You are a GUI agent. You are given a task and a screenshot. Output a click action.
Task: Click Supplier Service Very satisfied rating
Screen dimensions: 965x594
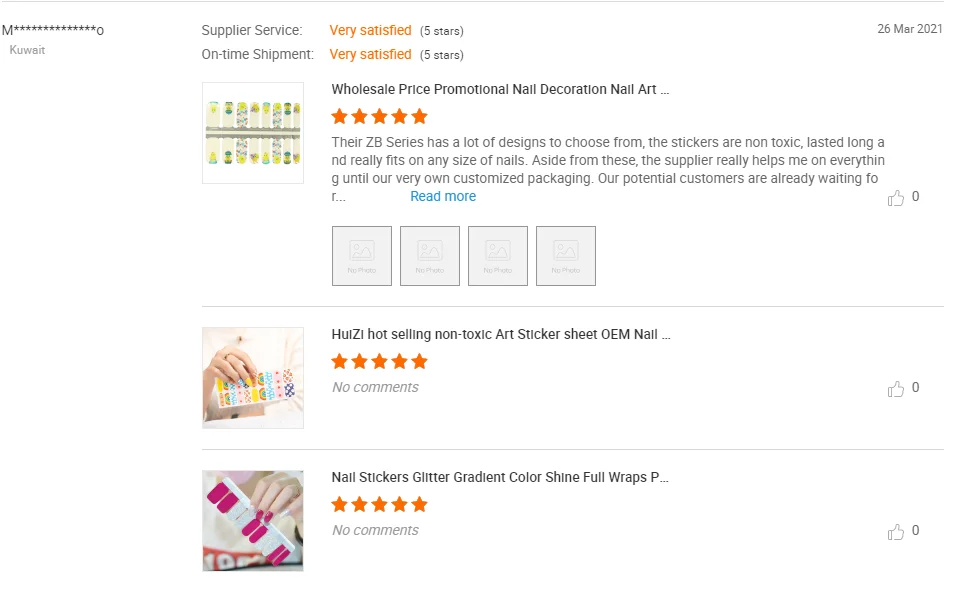click(370, 31)
